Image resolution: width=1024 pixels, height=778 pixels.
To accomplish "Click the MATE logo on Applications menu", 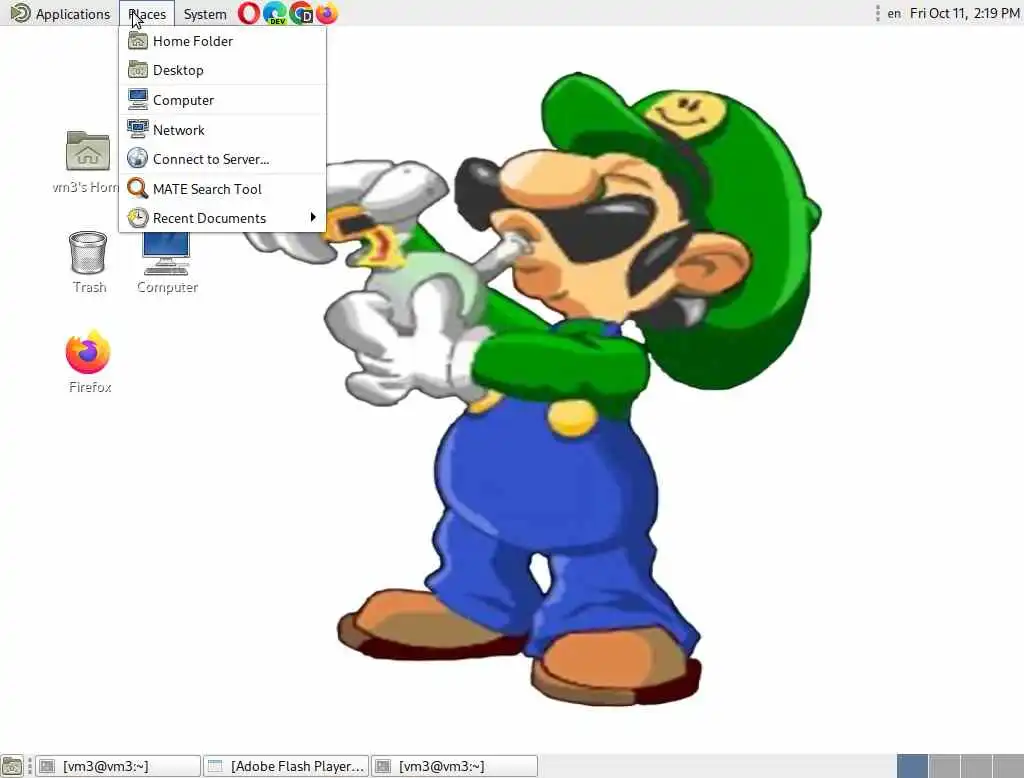I will coord(20,13).
